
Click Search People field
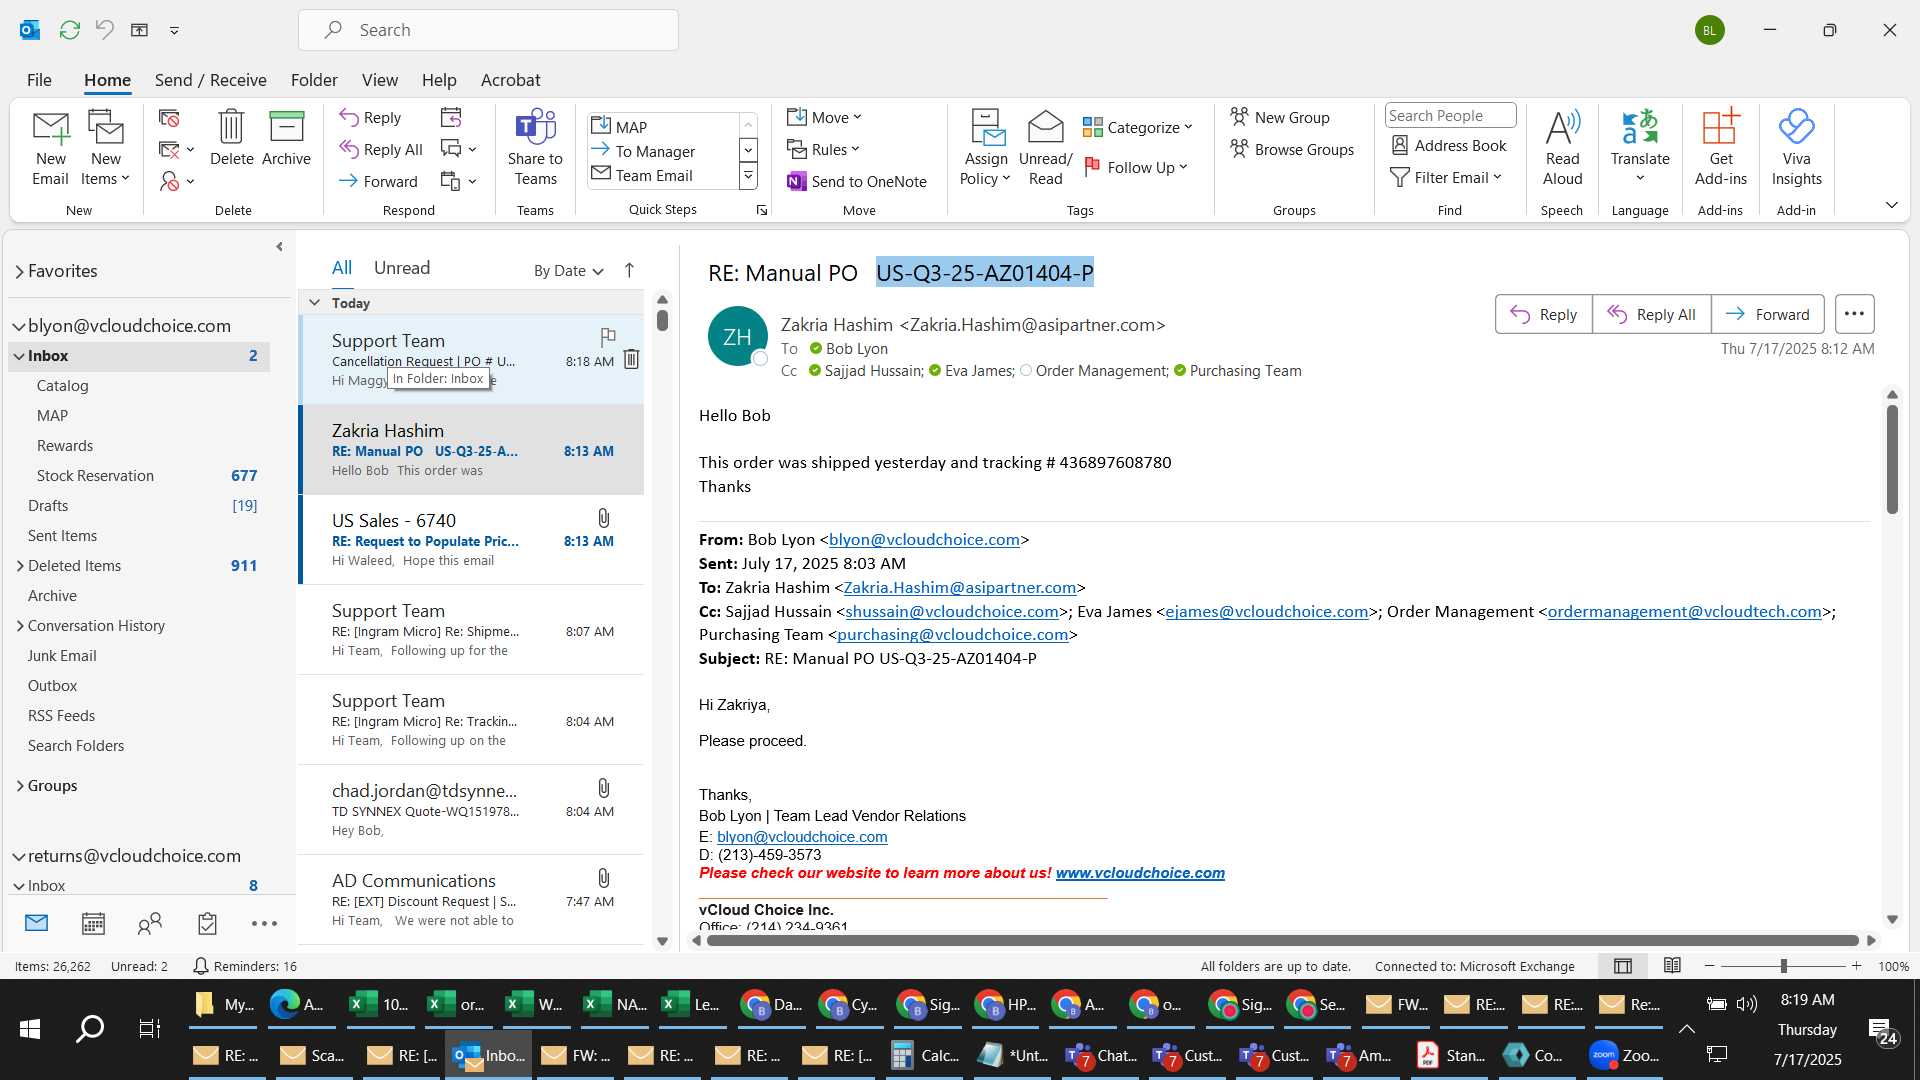[x=1450, y=115]
